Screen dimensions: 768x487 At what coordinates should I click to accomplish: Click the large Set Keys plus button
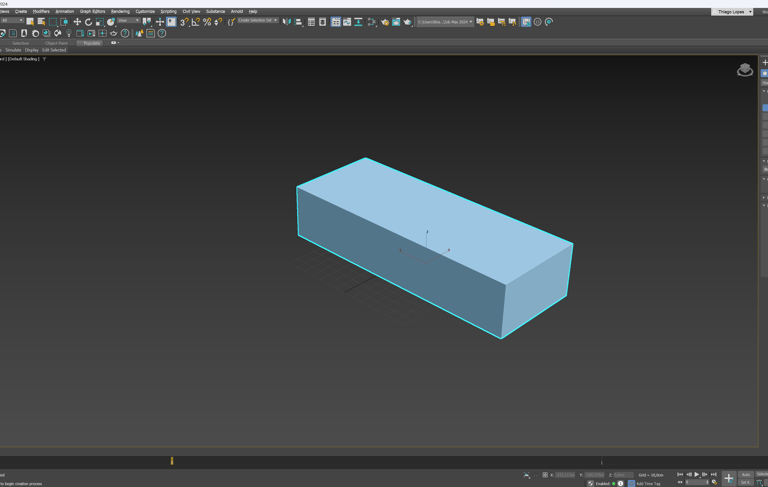click(x=729, y=478)
